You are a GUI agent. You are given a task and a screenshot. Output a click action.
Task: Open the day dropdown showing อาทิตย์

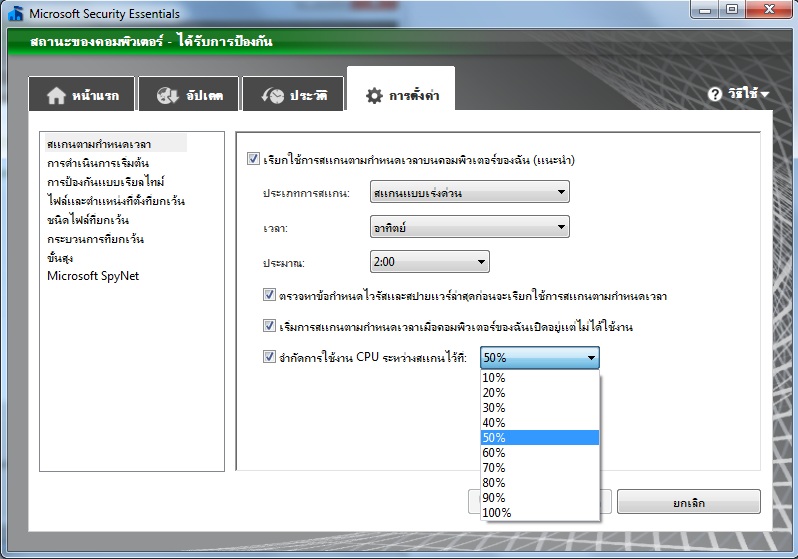pyautogui.click(x=470, y=227)
